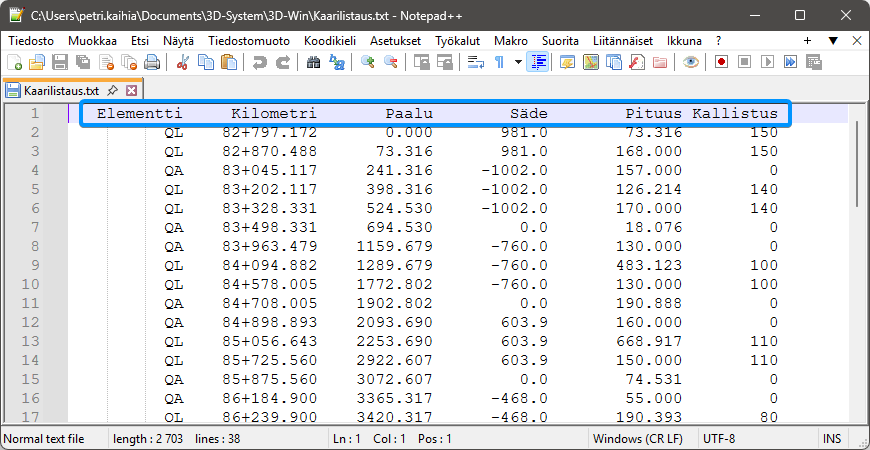Click the Windows (CR LF) status bar field

tap(637, 439)
